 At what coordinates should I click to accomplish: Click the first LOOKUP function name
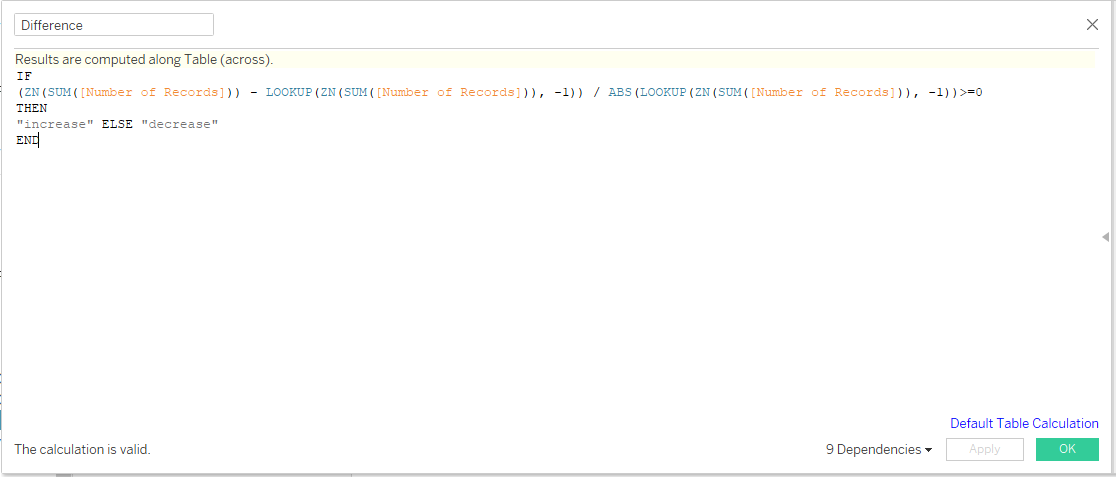point(289,92)
